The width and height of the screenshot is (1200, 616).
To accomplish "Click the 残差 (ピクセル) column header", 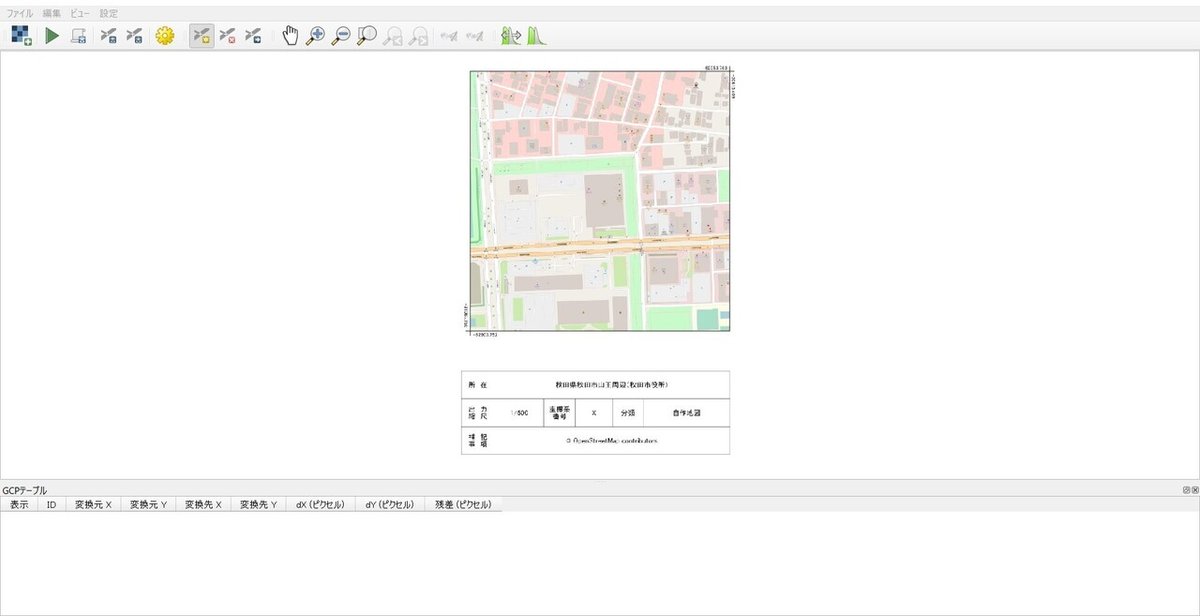I will 463,505.
